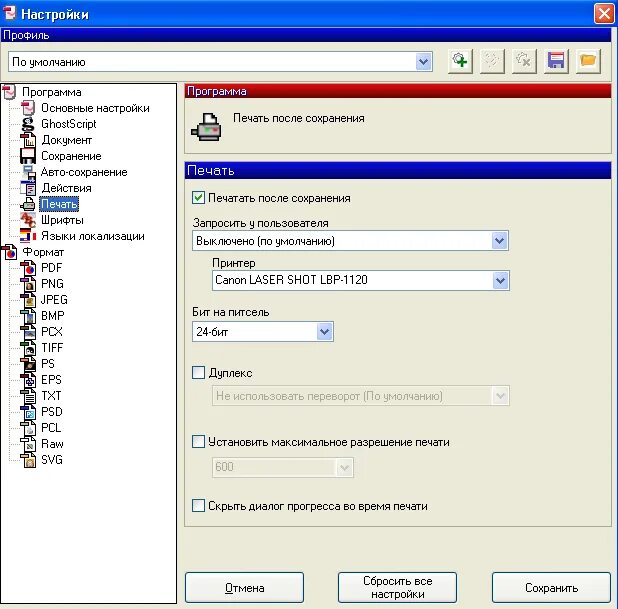Select the PCL format entry

click(x=51, y=428)
